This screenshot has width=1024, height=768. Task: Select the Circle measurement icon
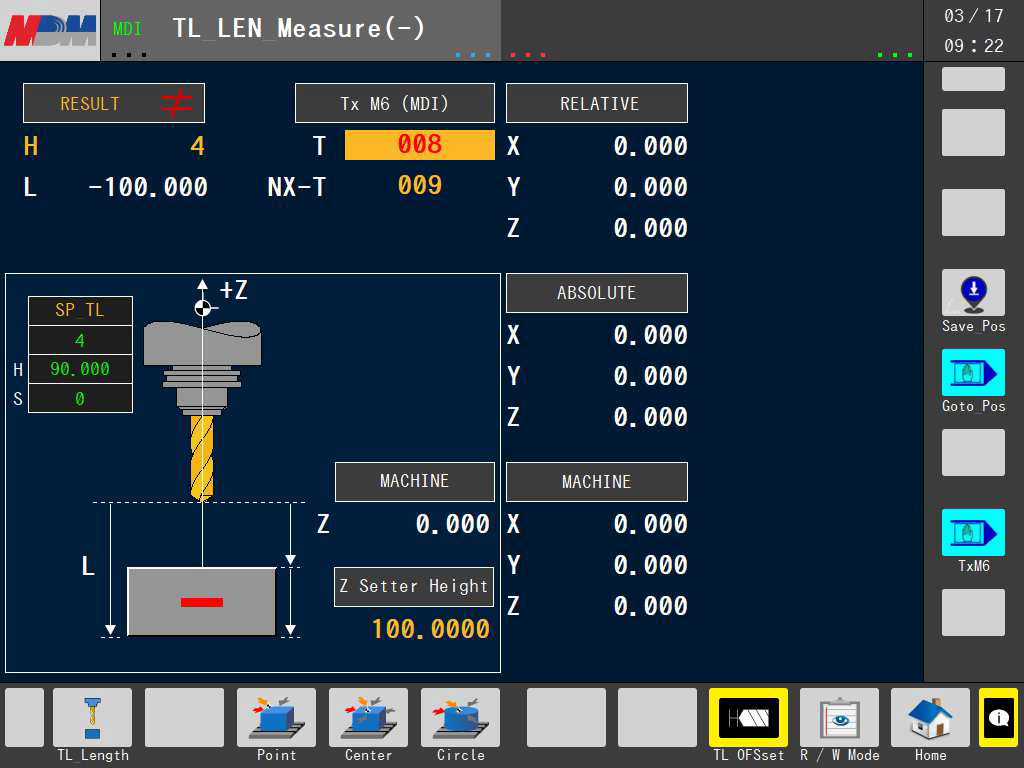pos(460,718)
